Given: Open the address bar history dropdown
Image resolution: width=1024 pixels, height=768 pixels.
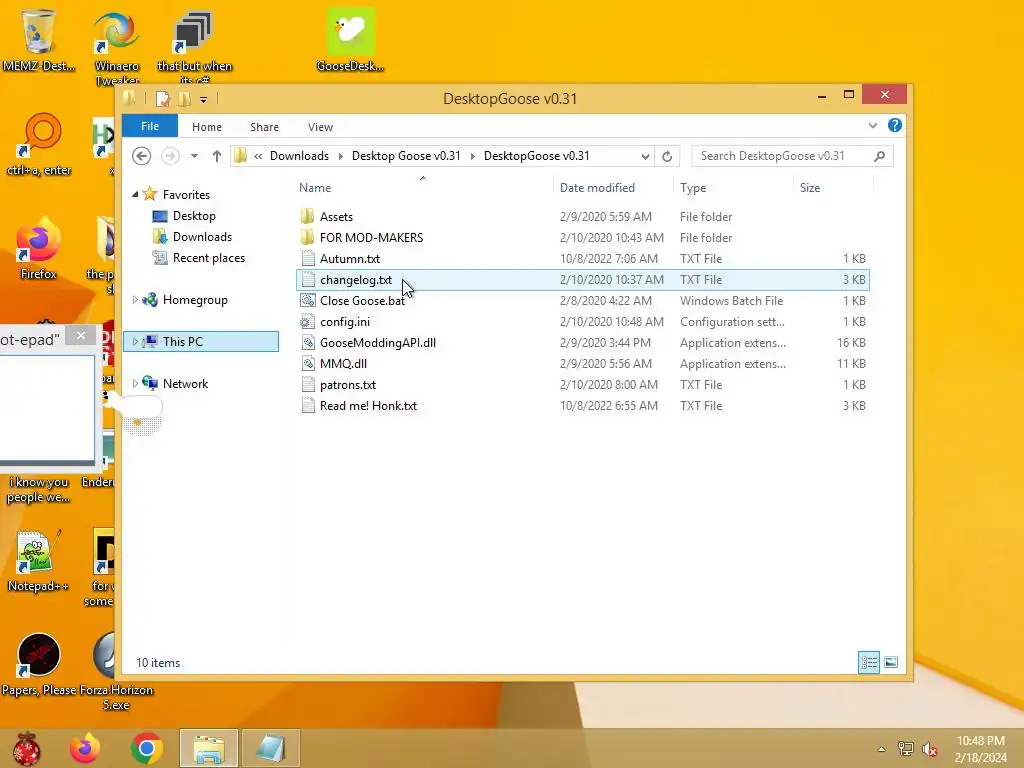Looking at the screenshot, I should tap(645, 156).
